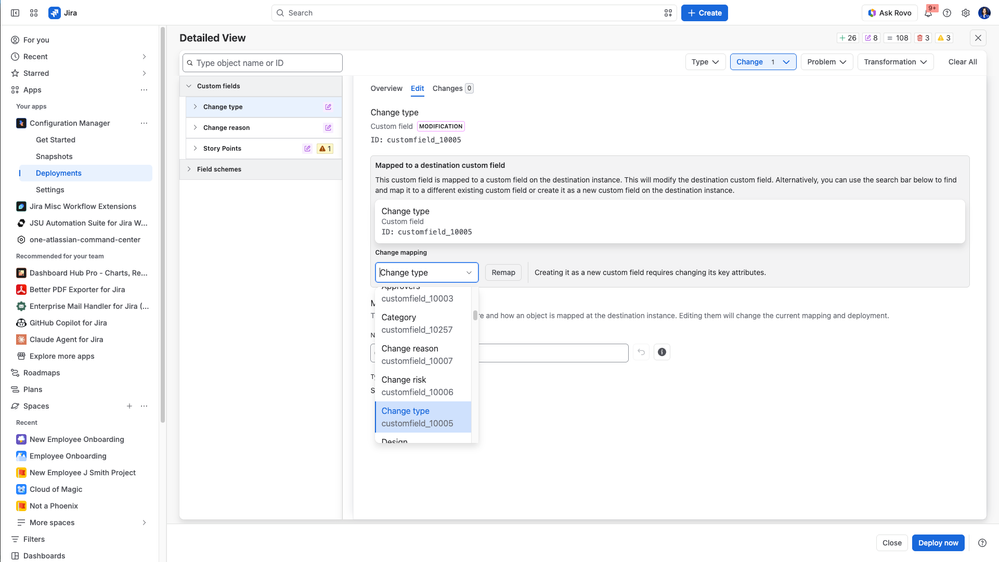999x562 pixels.
Task: Open Claude Agent for Jira
Action: coord(59,340)
